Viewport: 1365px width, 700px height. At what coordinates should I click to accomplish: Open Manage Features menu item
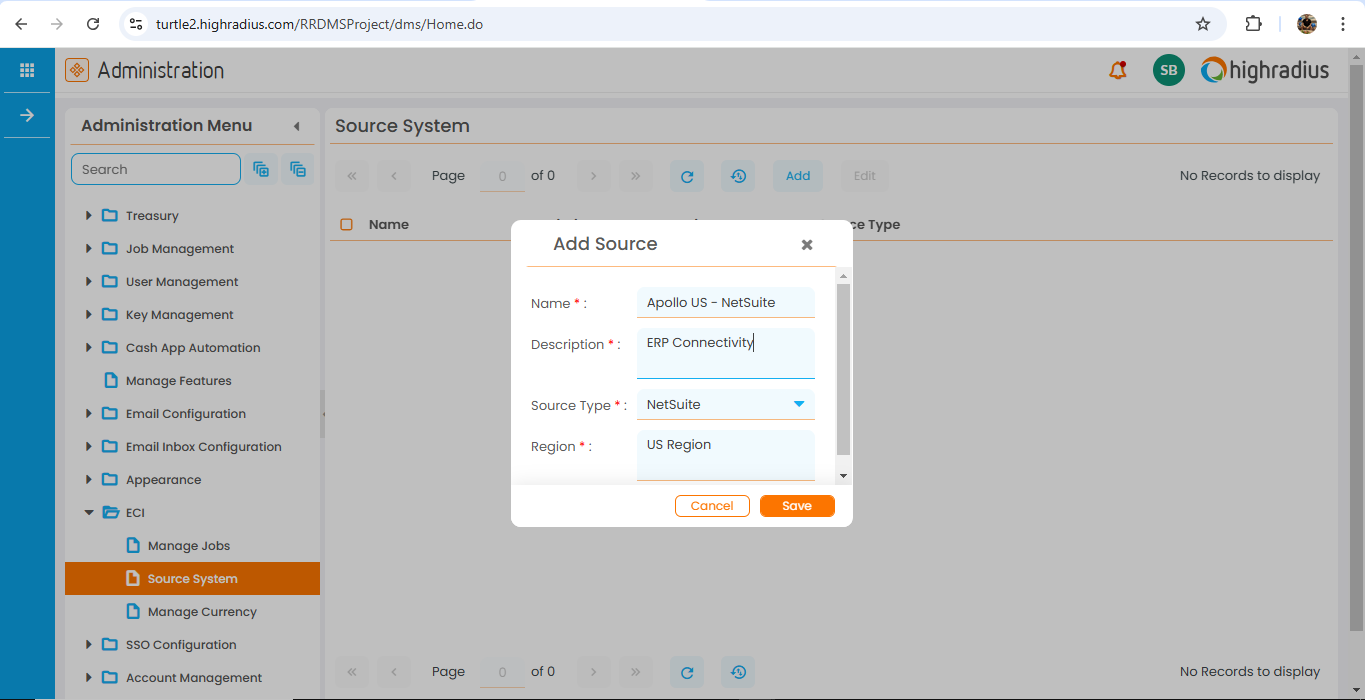coord(178,381)
